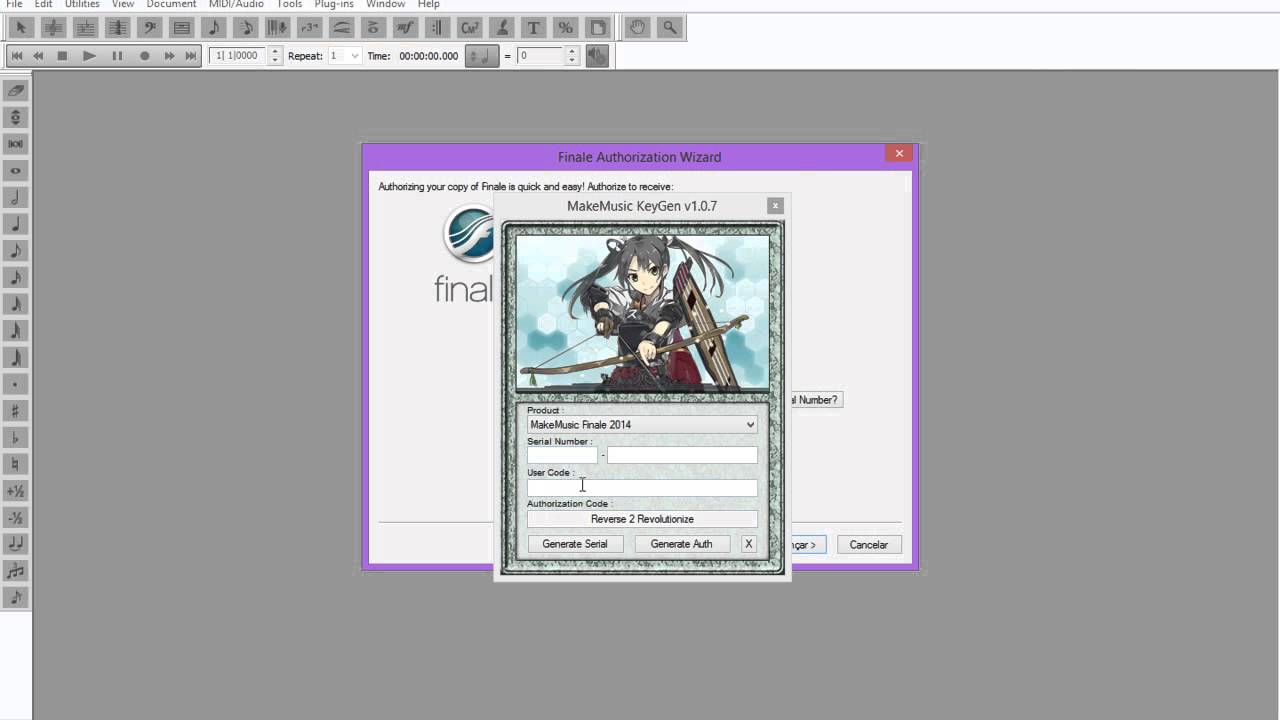Select the HyperScribe tool
1280x720 pixels.
point(277,28)
